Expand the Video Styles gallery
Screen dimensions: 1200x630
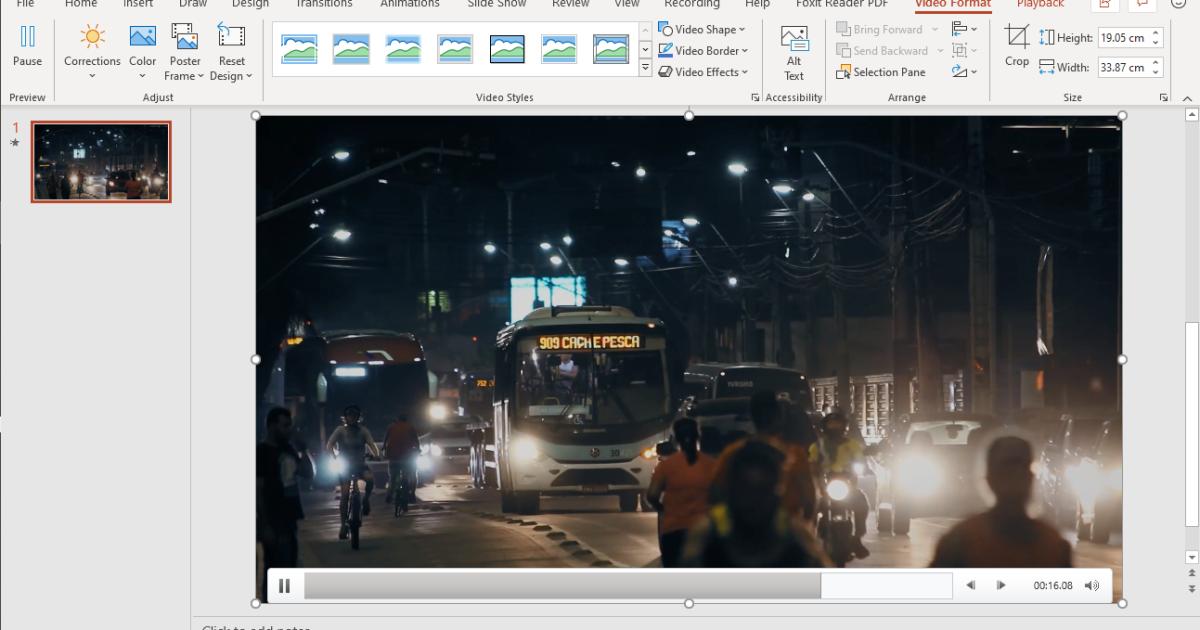(x=645, y=69)
